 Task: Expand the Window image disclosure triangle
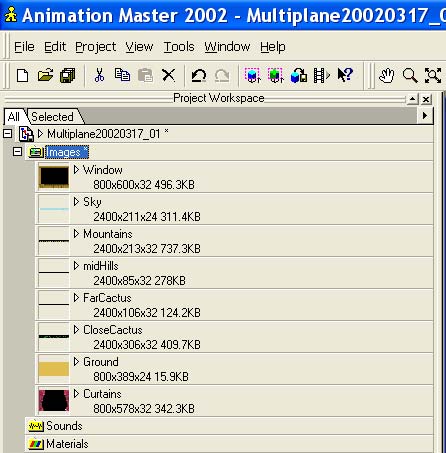tap(76, 170)
